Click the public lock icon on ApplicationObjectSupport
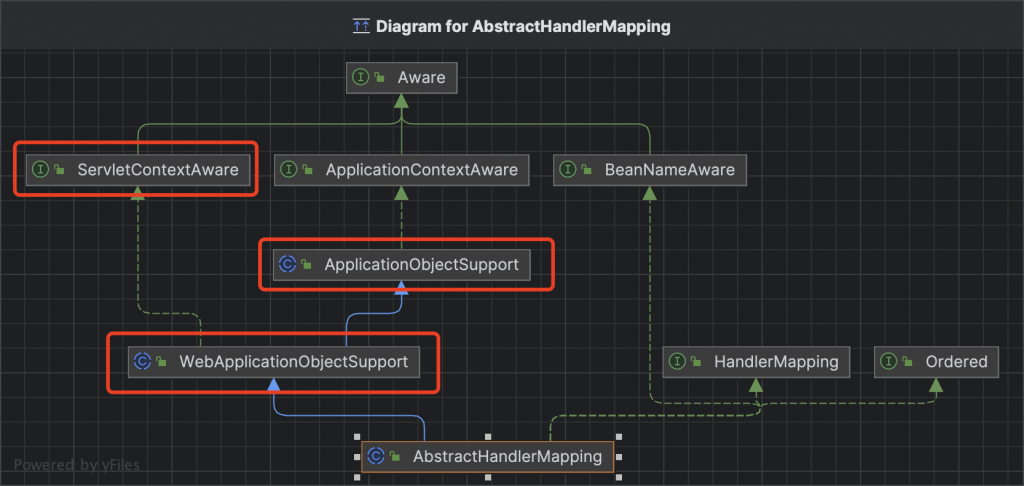1024x486 pixels. [306, 265]
